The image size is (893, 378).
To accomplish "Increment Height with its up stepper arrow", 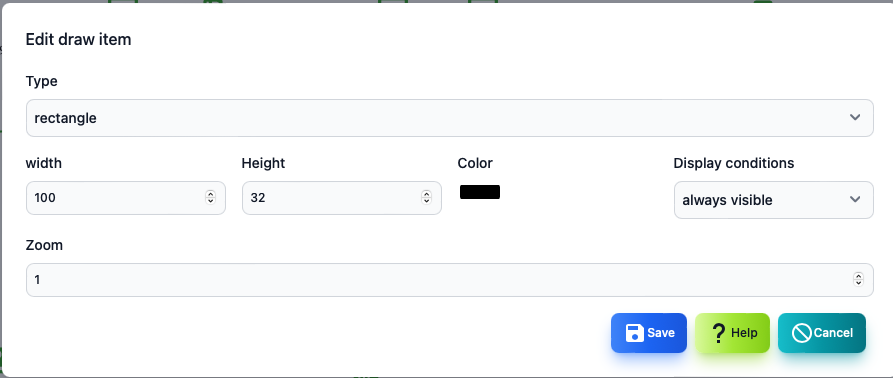I will point(426,194).
